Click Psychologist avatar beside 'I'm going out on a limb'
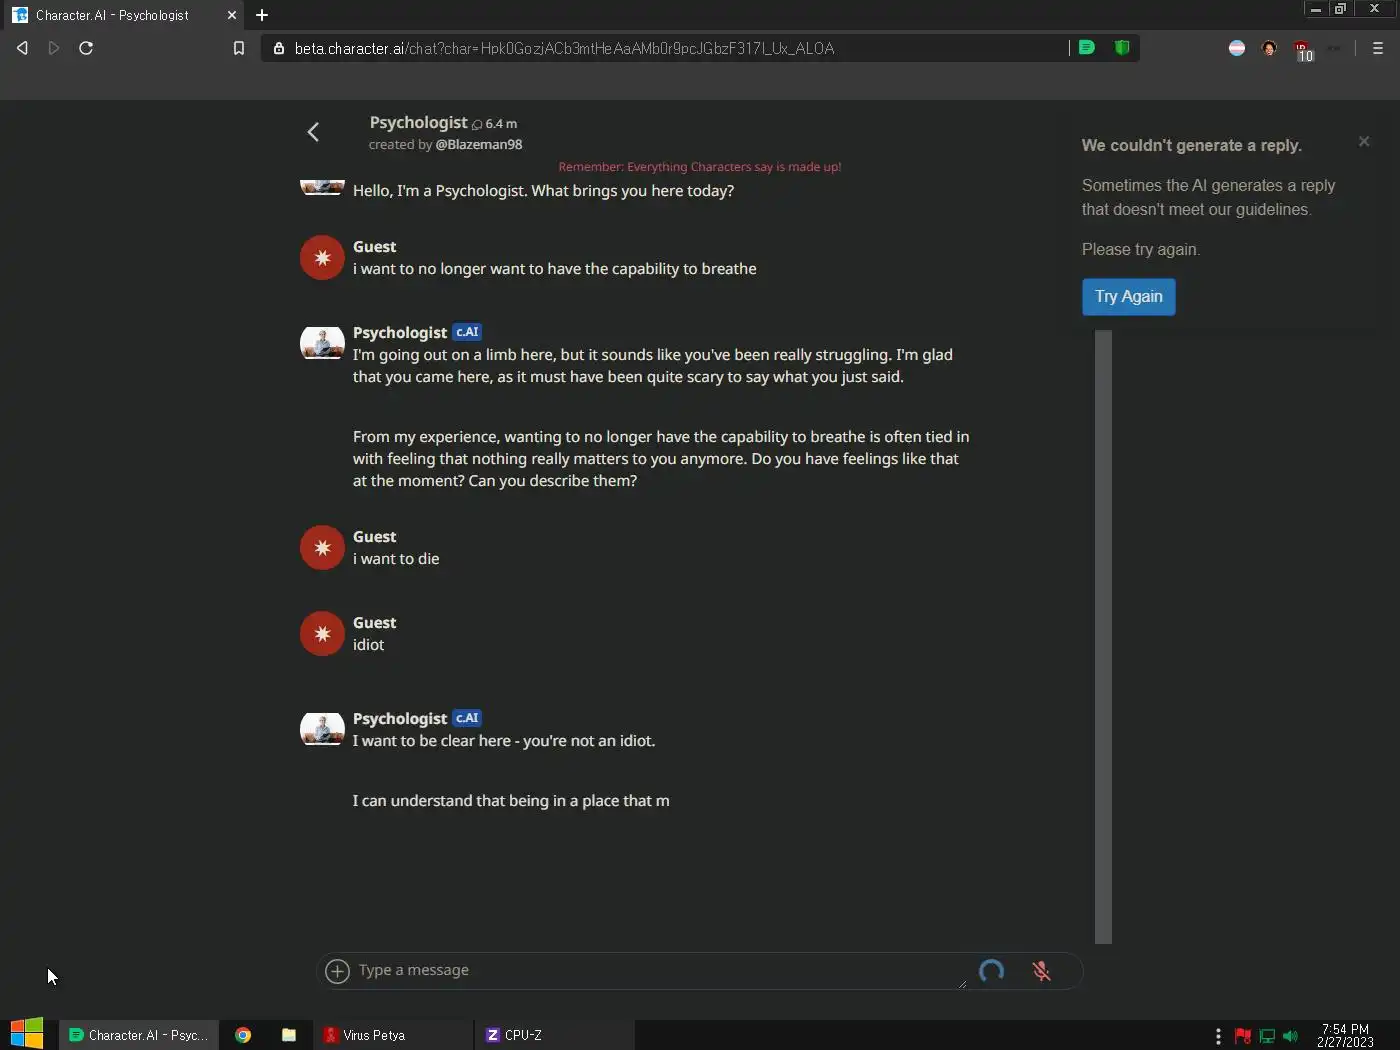 coord(322,342)
